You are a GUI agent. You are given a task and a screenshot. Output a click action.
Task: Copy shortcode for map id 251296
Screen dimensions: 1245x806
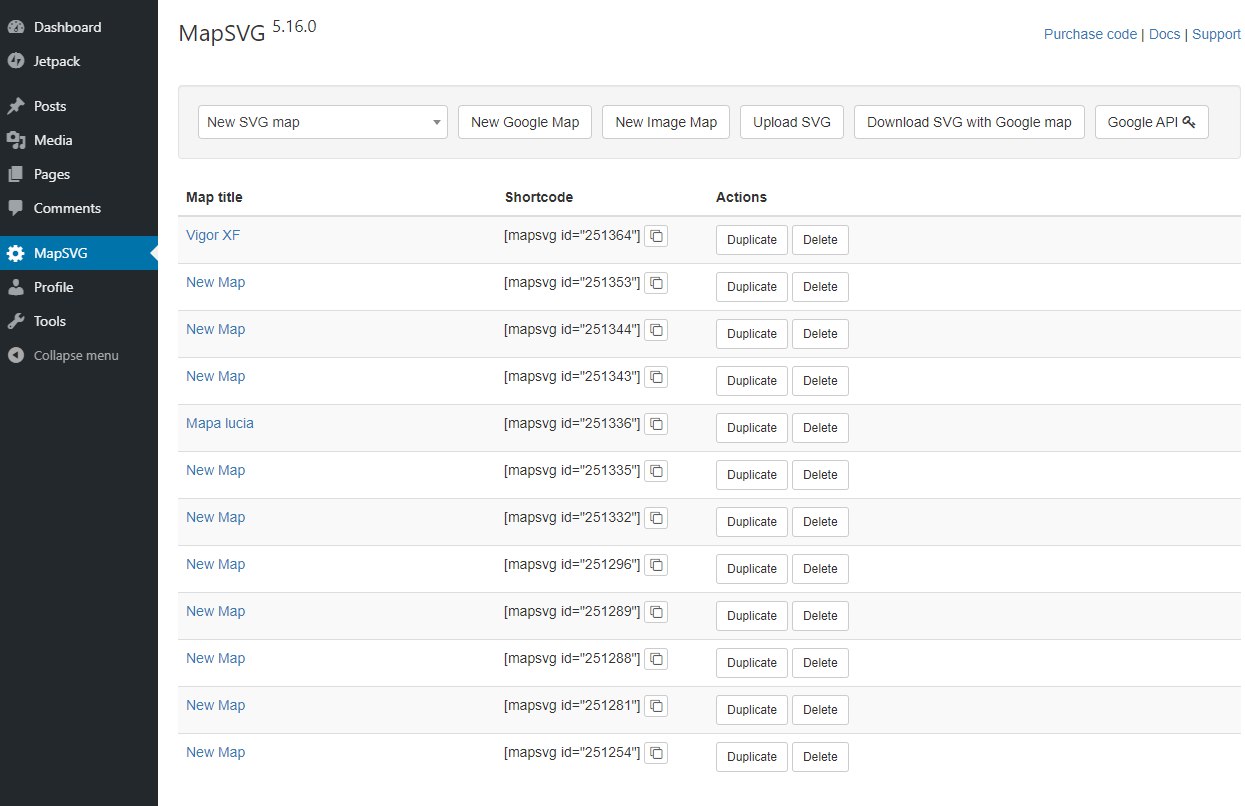(656, 565)
